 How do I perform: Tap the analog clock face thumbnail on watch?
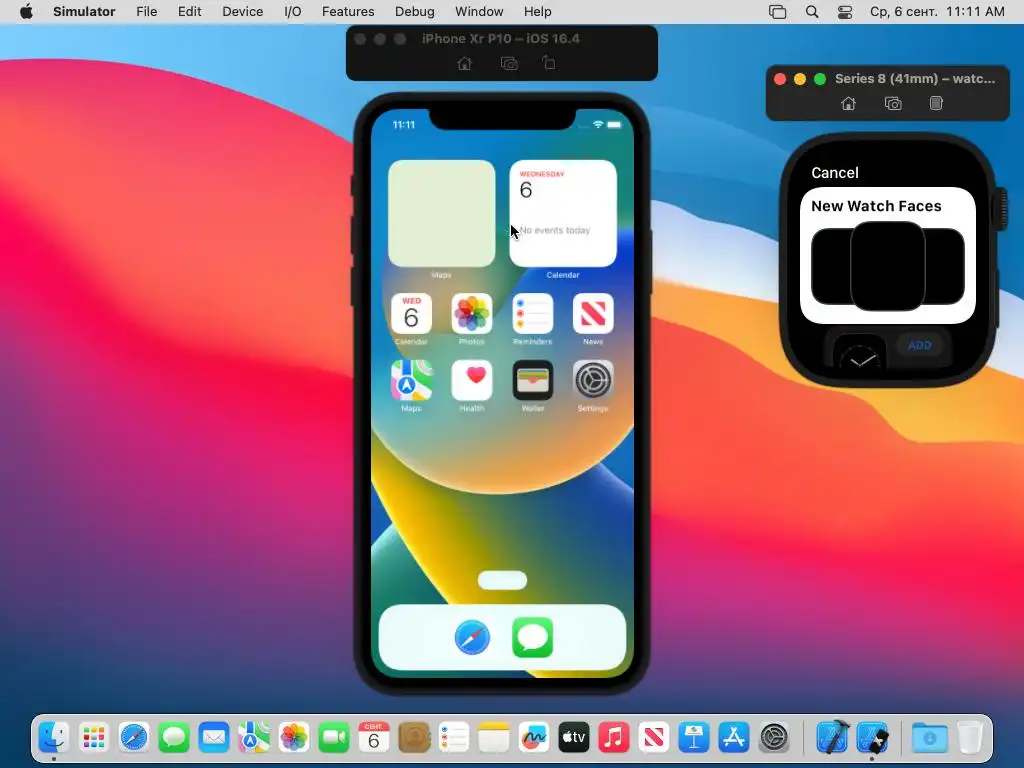[859, 352]
